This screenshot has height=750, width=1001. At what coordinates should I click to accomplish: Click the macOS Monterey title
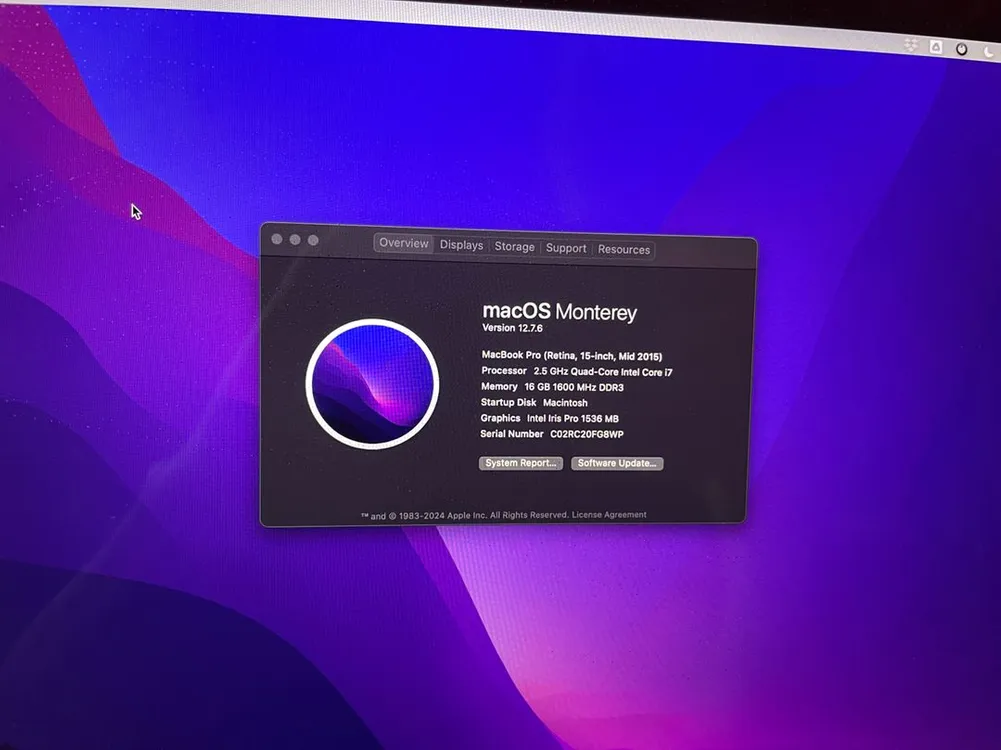point(559,311)
